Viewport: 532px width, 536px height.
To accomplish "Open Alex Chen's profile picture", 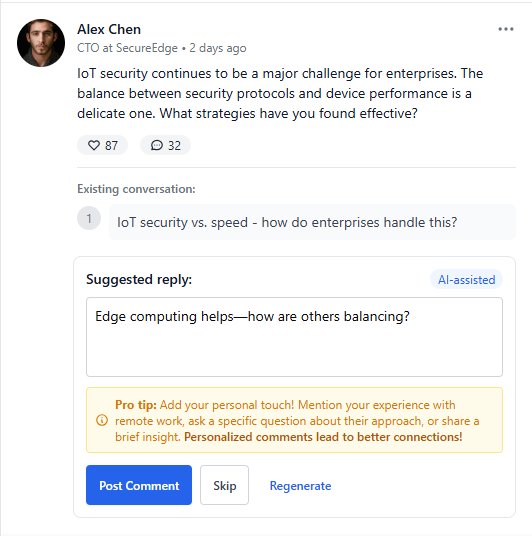I will pyautogui.click(x=41, y=43).
